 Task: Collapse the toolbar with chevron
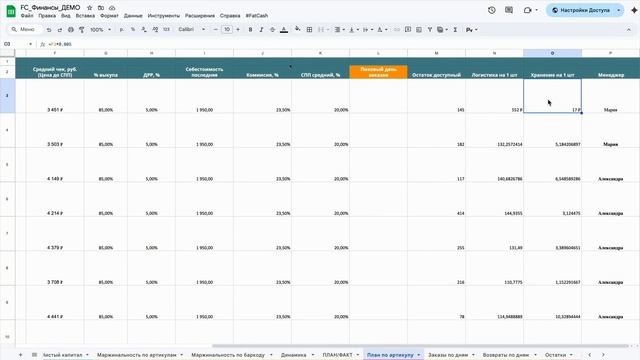point(629,30)
